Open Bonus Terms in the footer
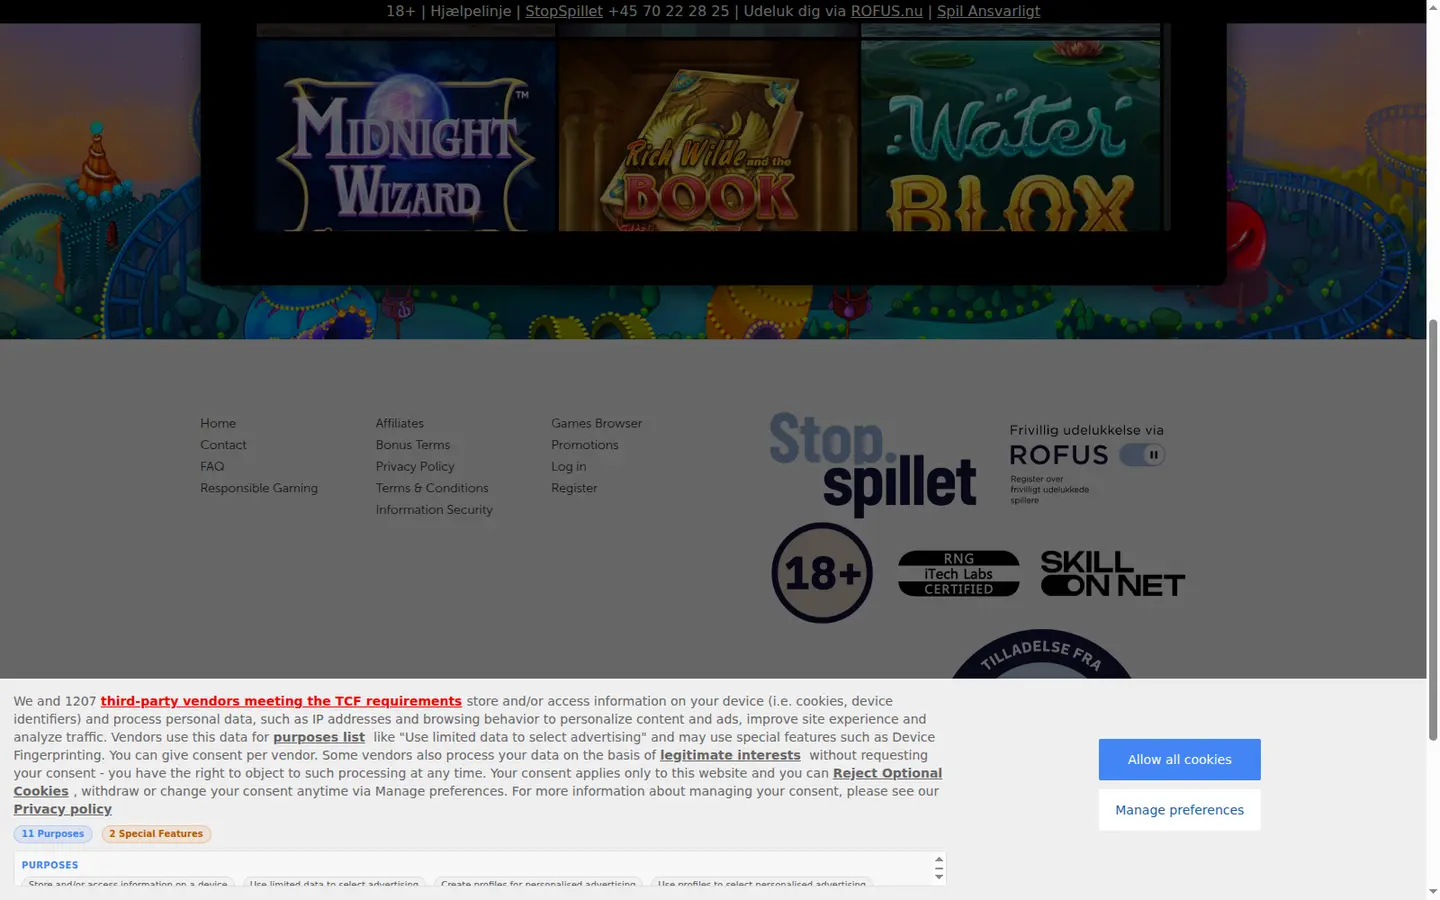 pos(413,445)
